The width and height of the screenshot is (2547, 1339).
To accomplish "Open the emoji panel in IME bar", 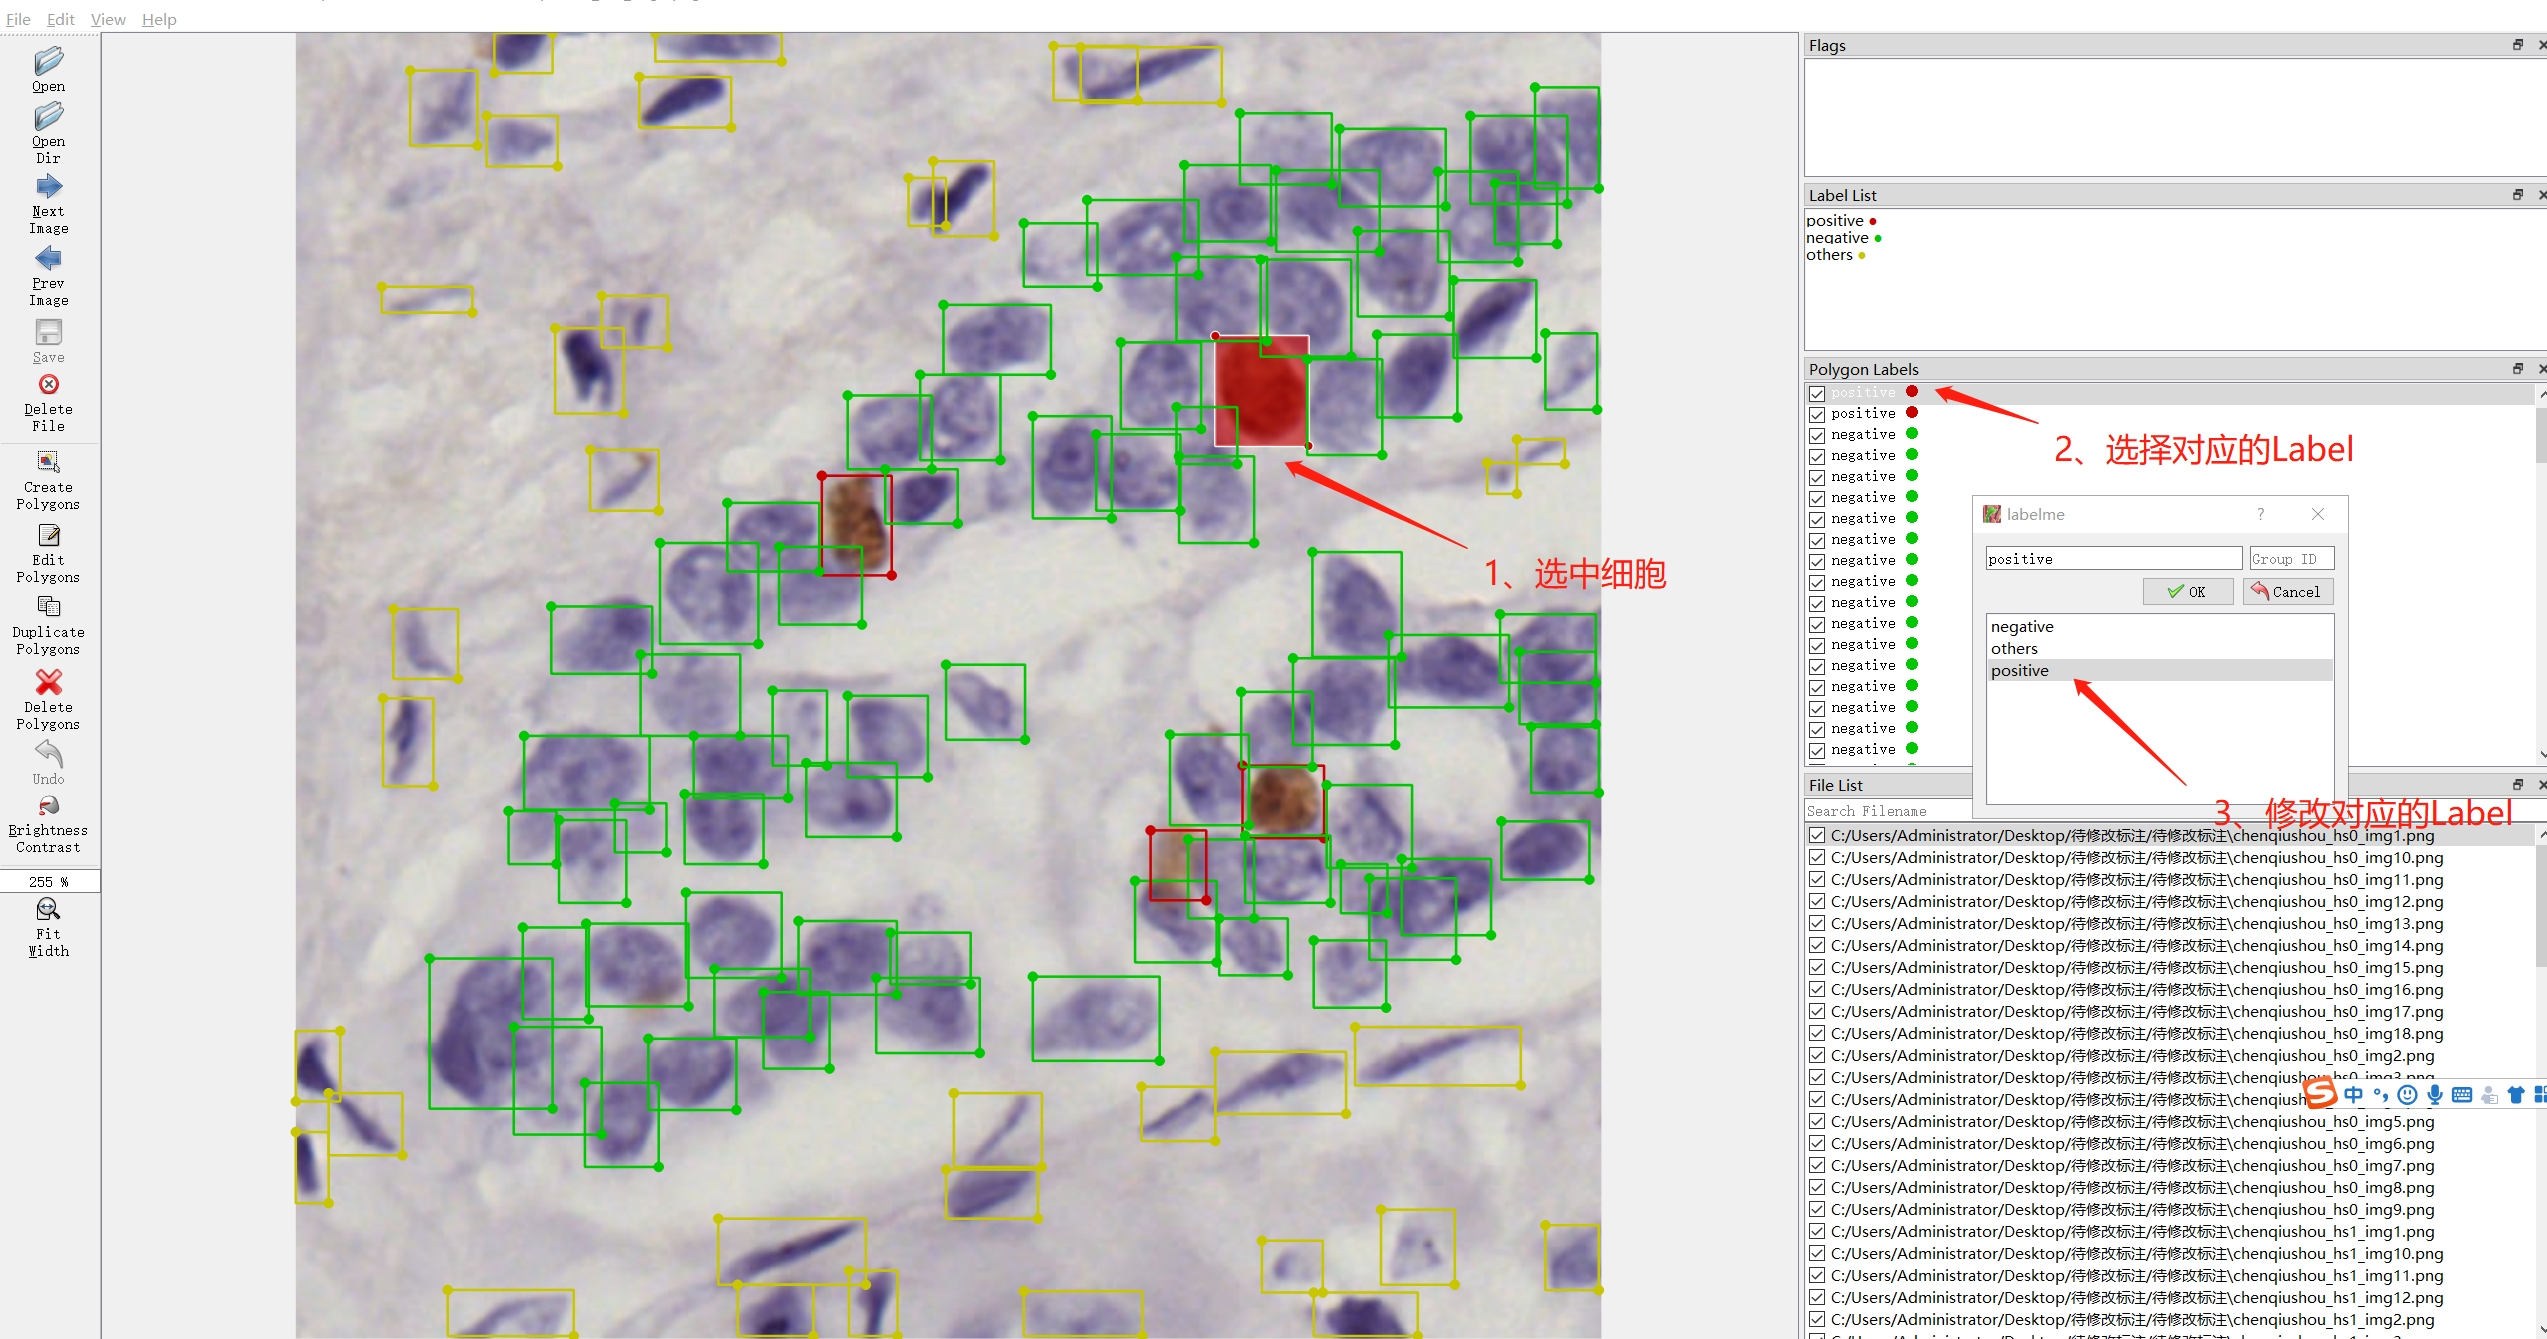I will 2408,1094.
